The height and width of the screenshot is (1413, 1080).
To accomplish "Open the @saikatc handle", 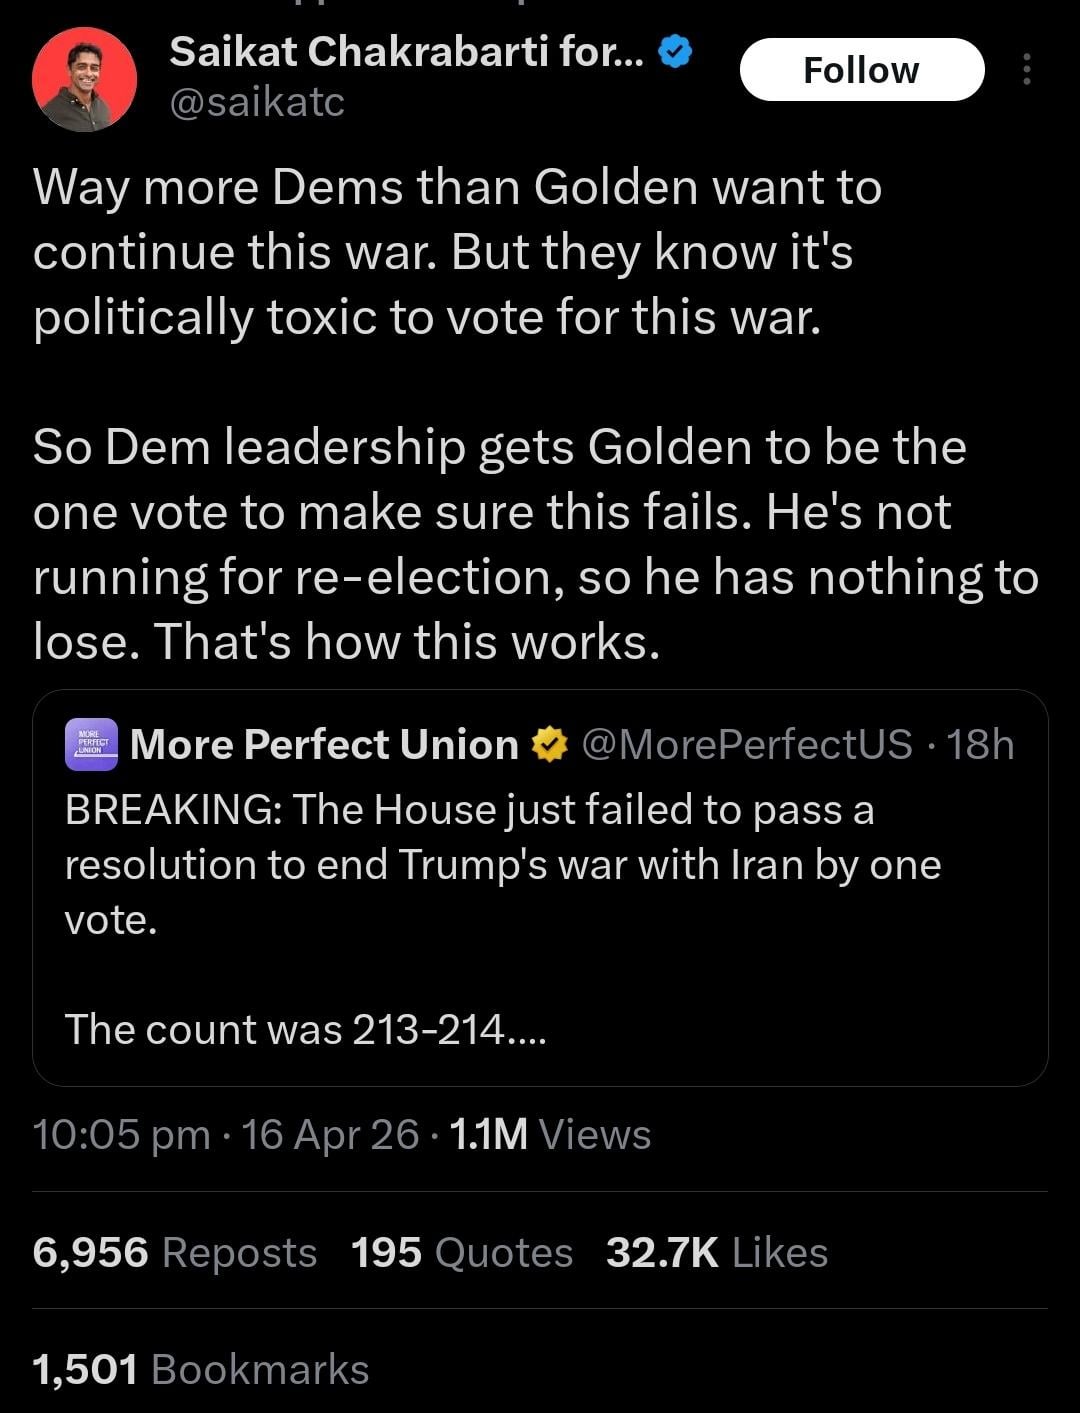I will click(257, 102).
